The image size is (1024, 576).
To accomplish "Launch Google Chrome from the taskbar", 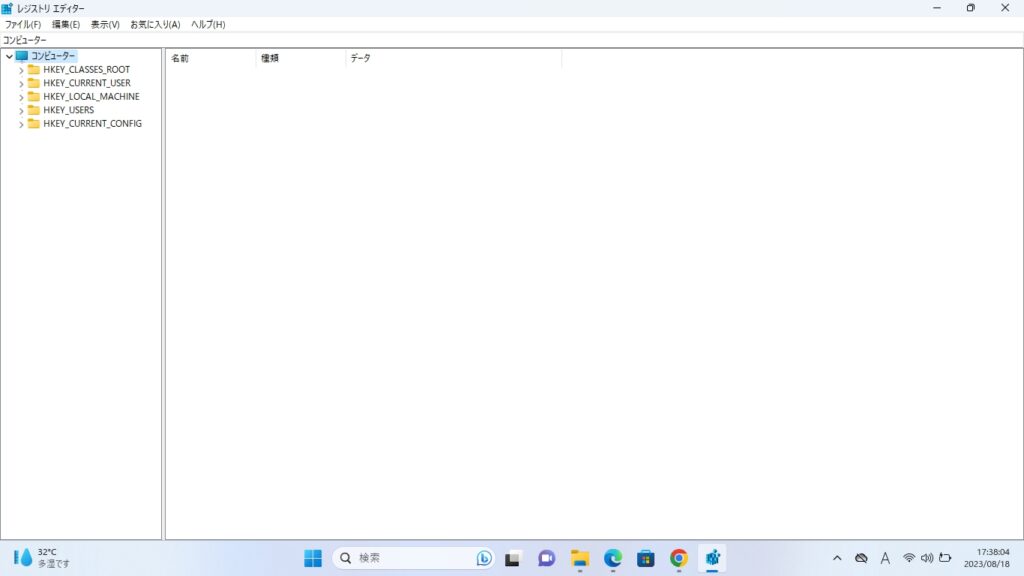I will pyautogui.click(x=679, y=558).
